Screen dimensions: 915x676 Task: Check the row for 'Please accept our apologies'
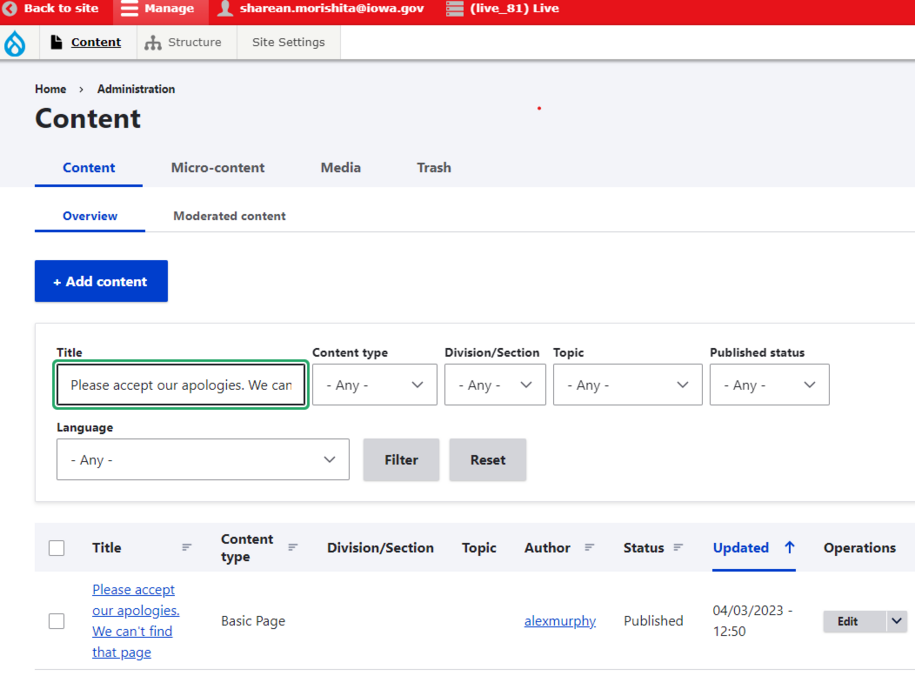pos(57,621)
